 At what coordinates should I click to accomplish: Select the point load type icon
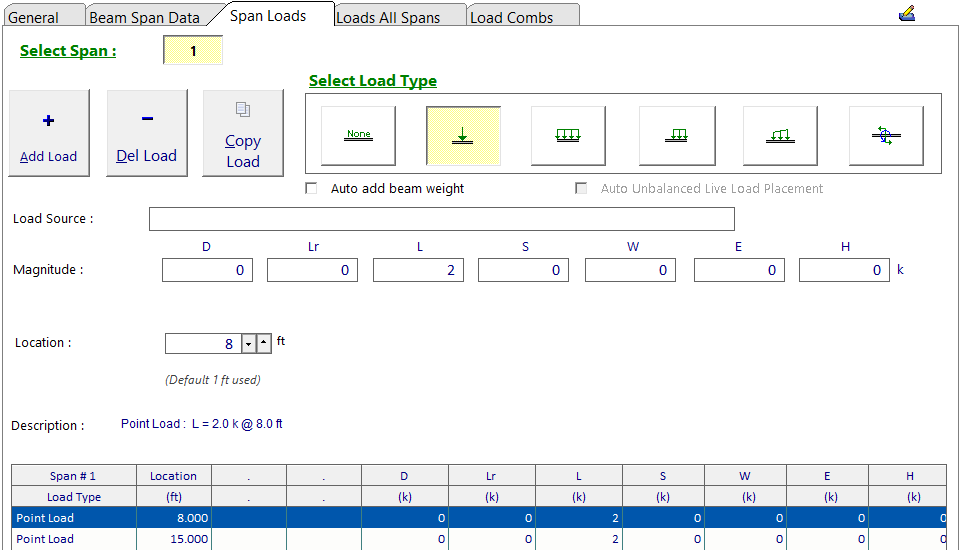coord(463,135)
